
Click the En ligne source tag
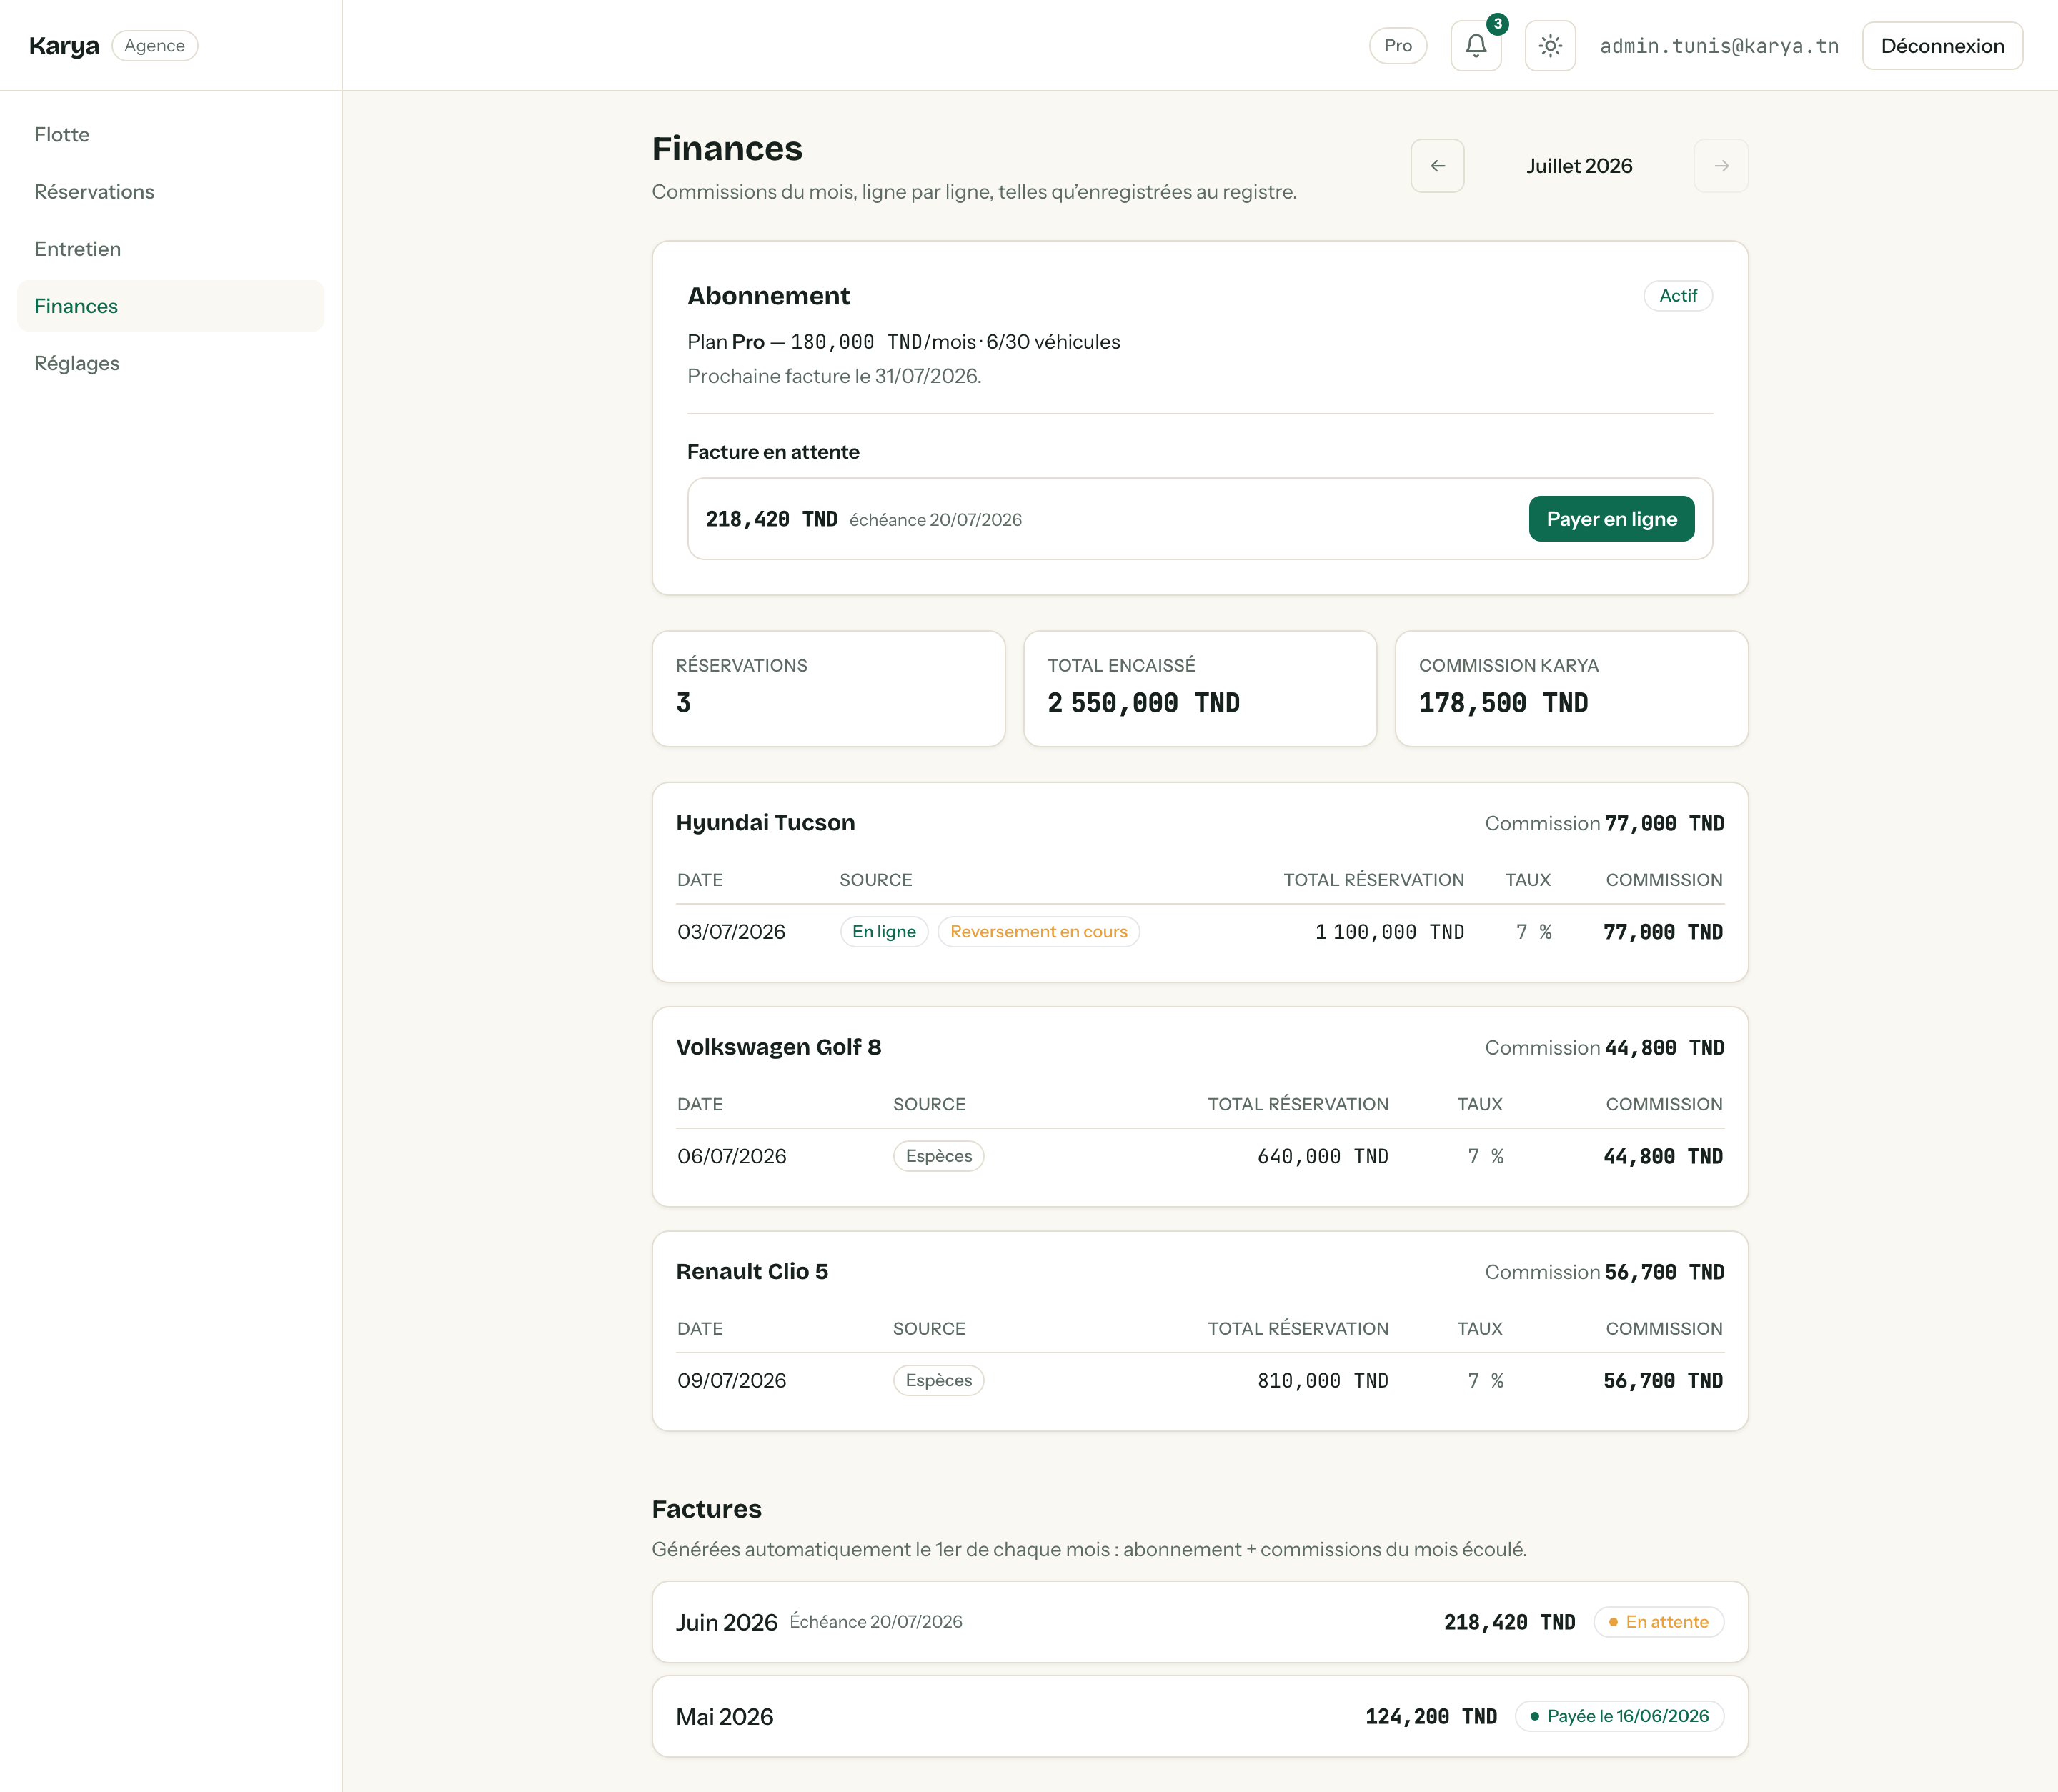[884, 932]
